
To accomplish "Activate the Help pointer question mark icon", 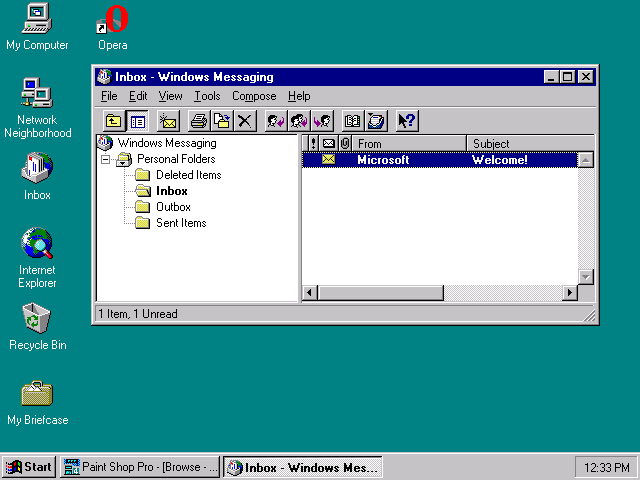I will tap(407, 121).
